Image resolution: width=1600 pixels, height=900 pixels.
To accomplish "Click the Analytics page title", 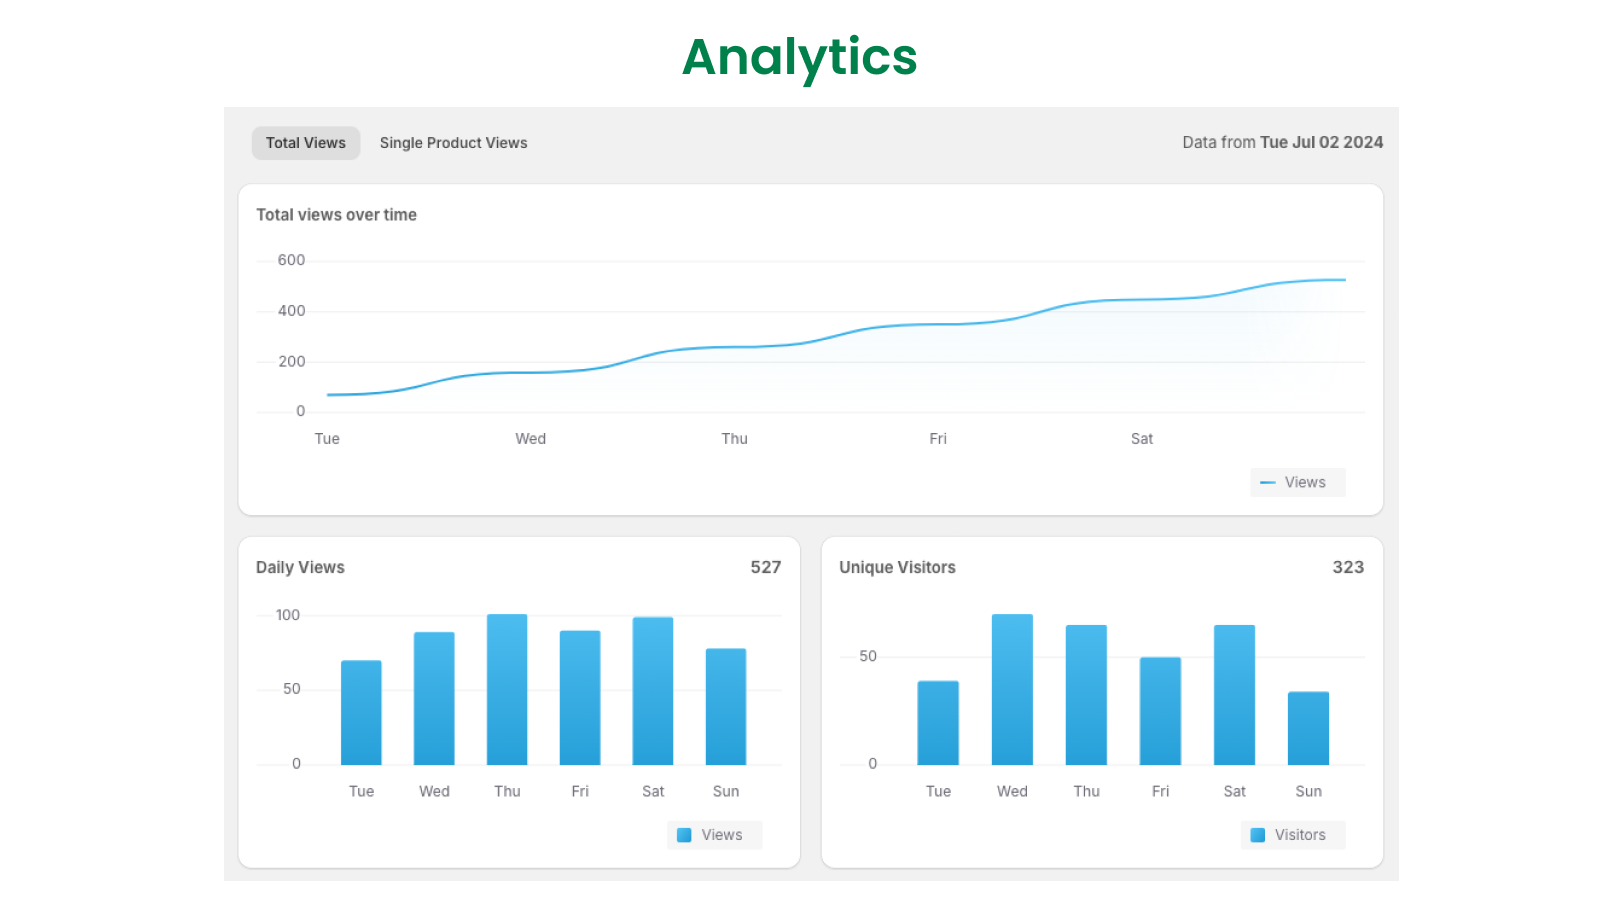I will [x=799, y=58].
